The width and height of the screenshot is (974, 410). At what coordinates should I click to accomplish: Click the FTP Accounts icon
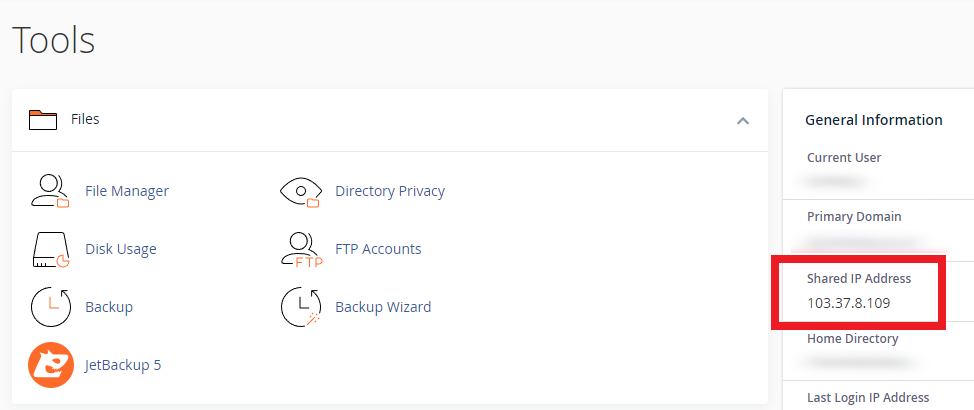click(300, 249)
